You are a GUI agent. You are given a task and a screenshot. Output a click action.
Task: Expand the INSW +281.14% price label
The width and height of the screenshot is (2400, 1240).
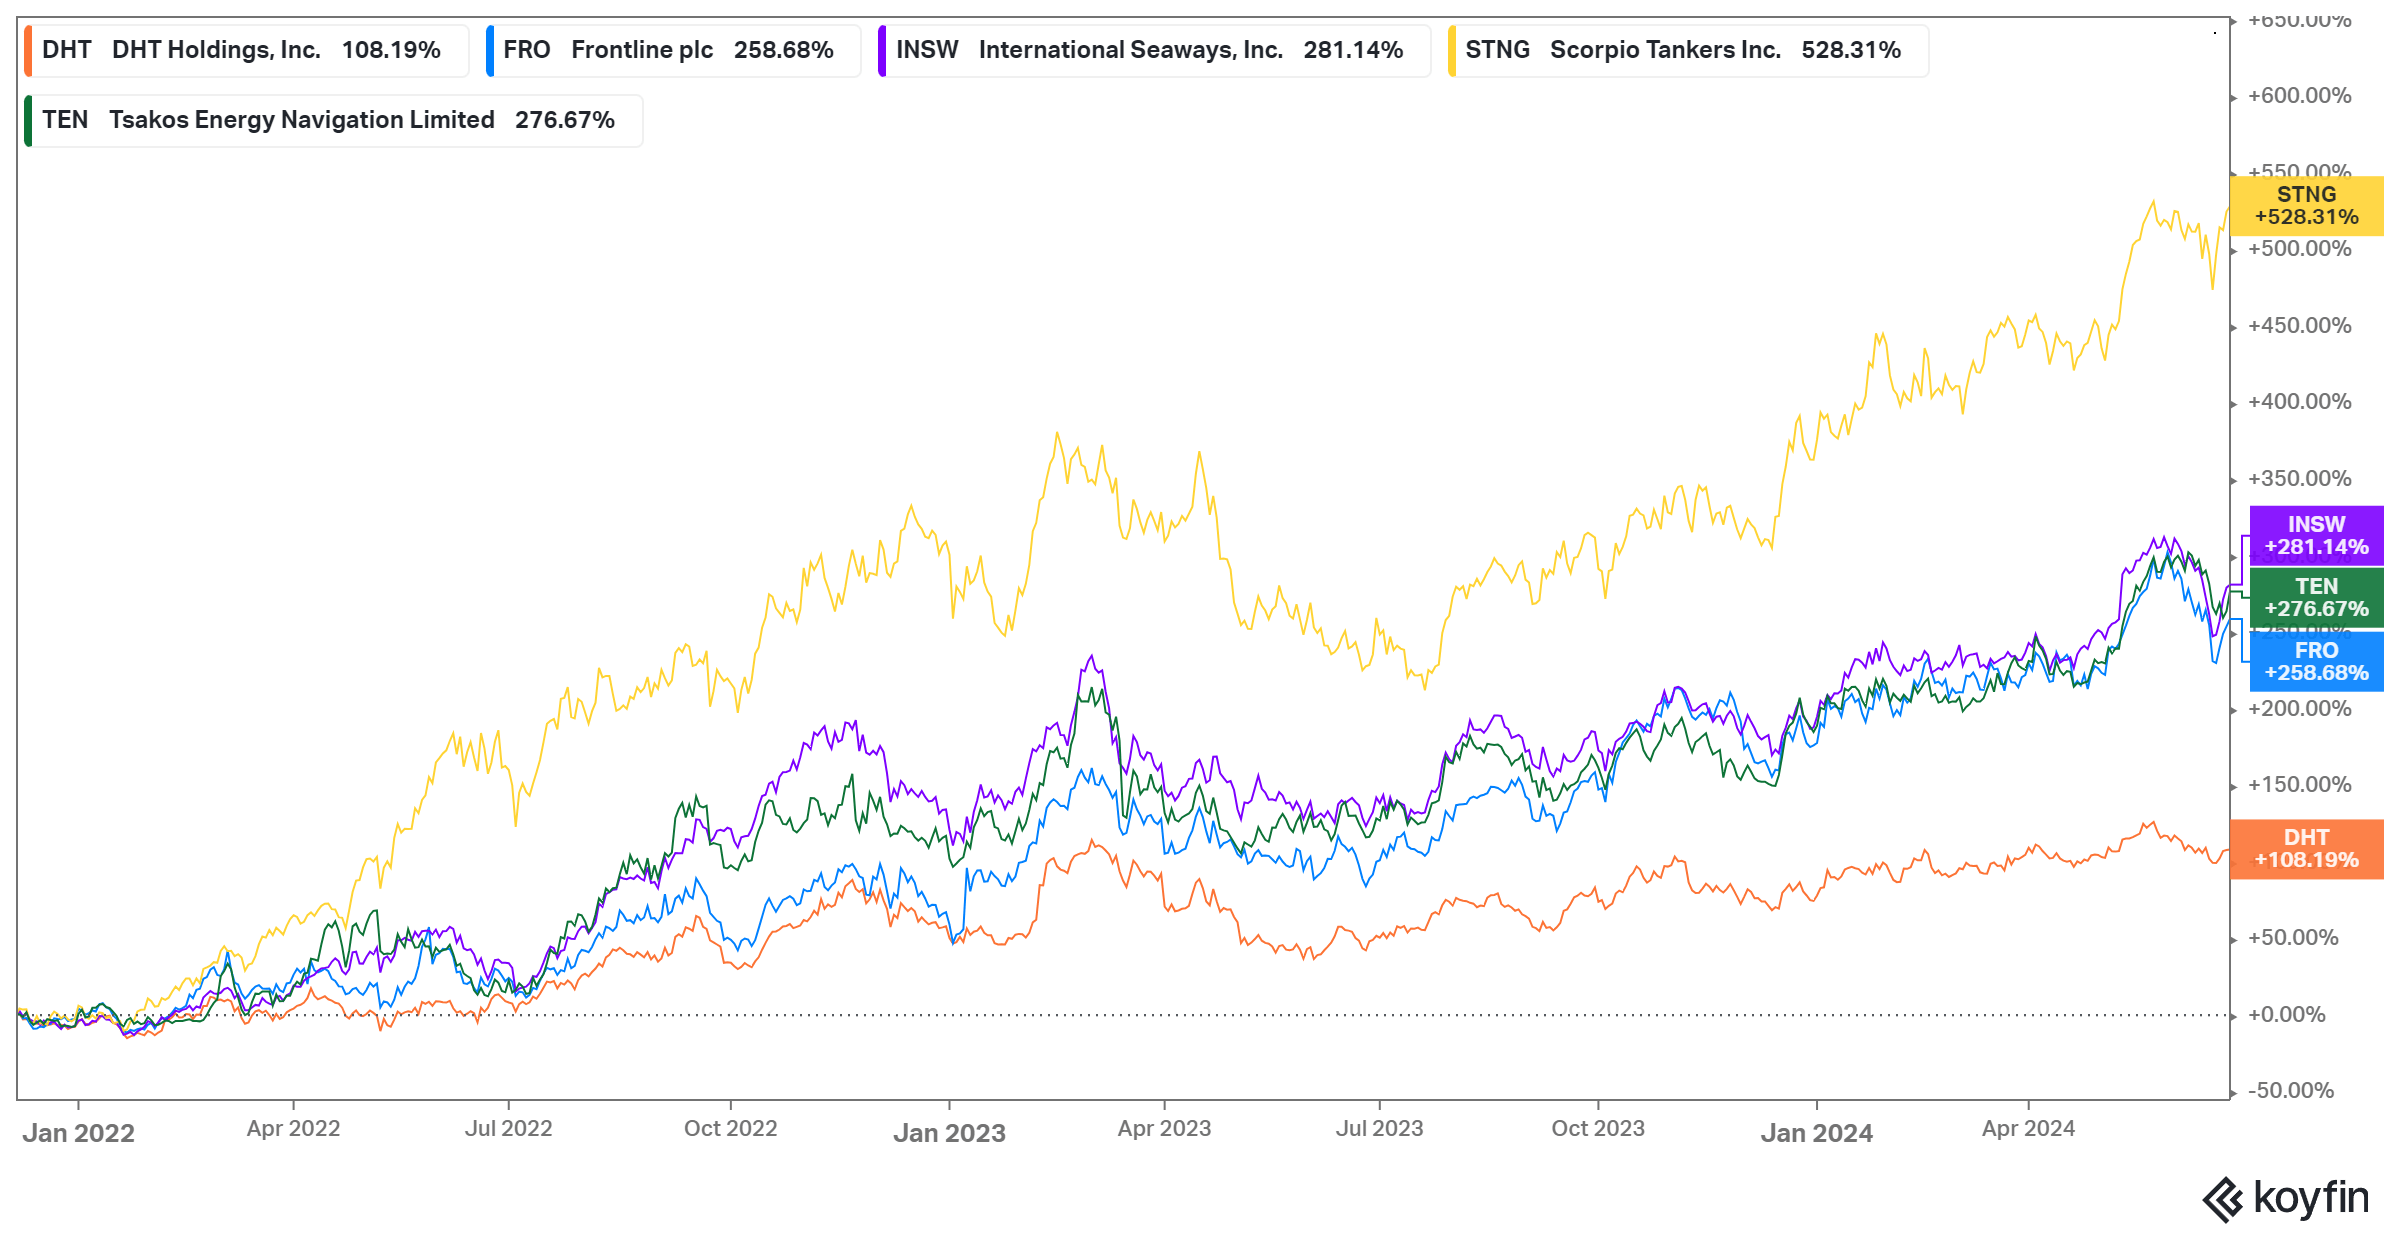(2315, 536)
